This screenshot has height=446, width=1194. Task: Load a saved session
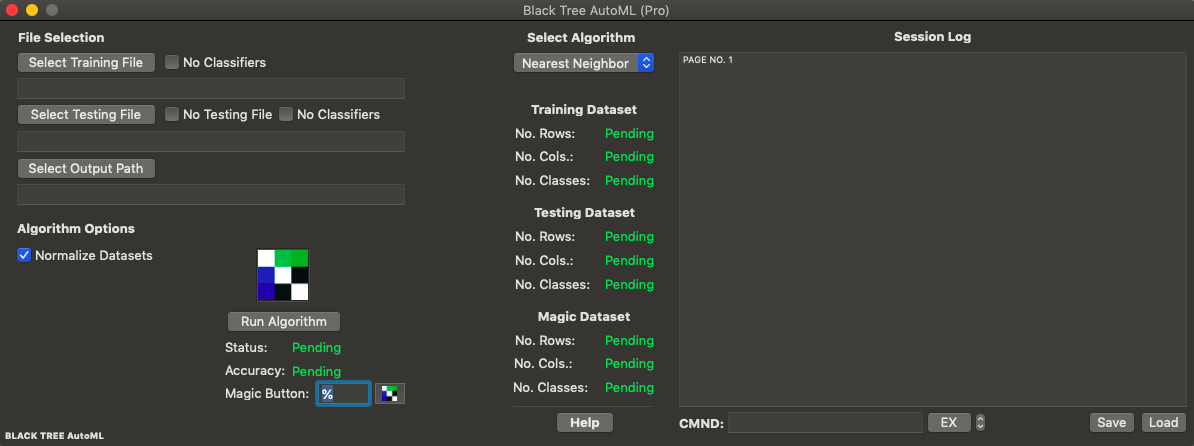click(1163, 423)
